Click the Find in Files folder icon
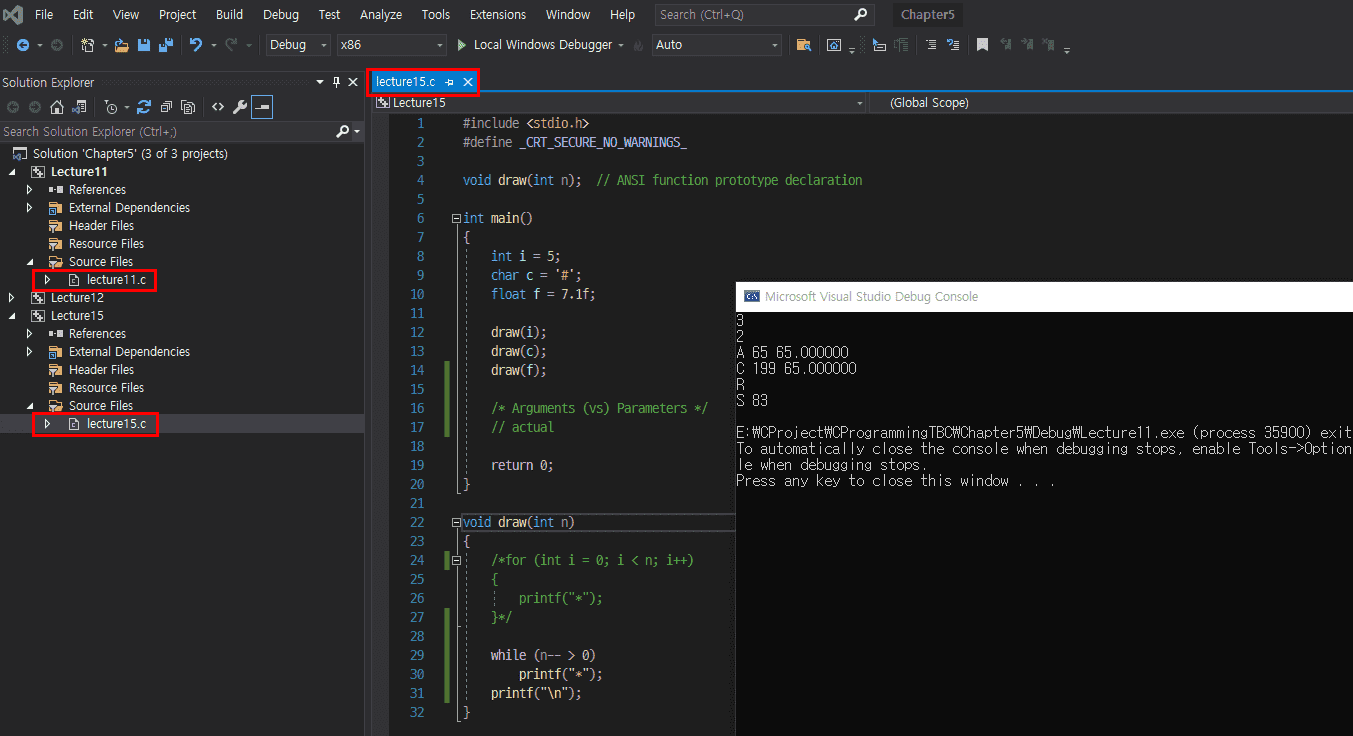Viewport: 1353px width, 736px height. (803, 45)
